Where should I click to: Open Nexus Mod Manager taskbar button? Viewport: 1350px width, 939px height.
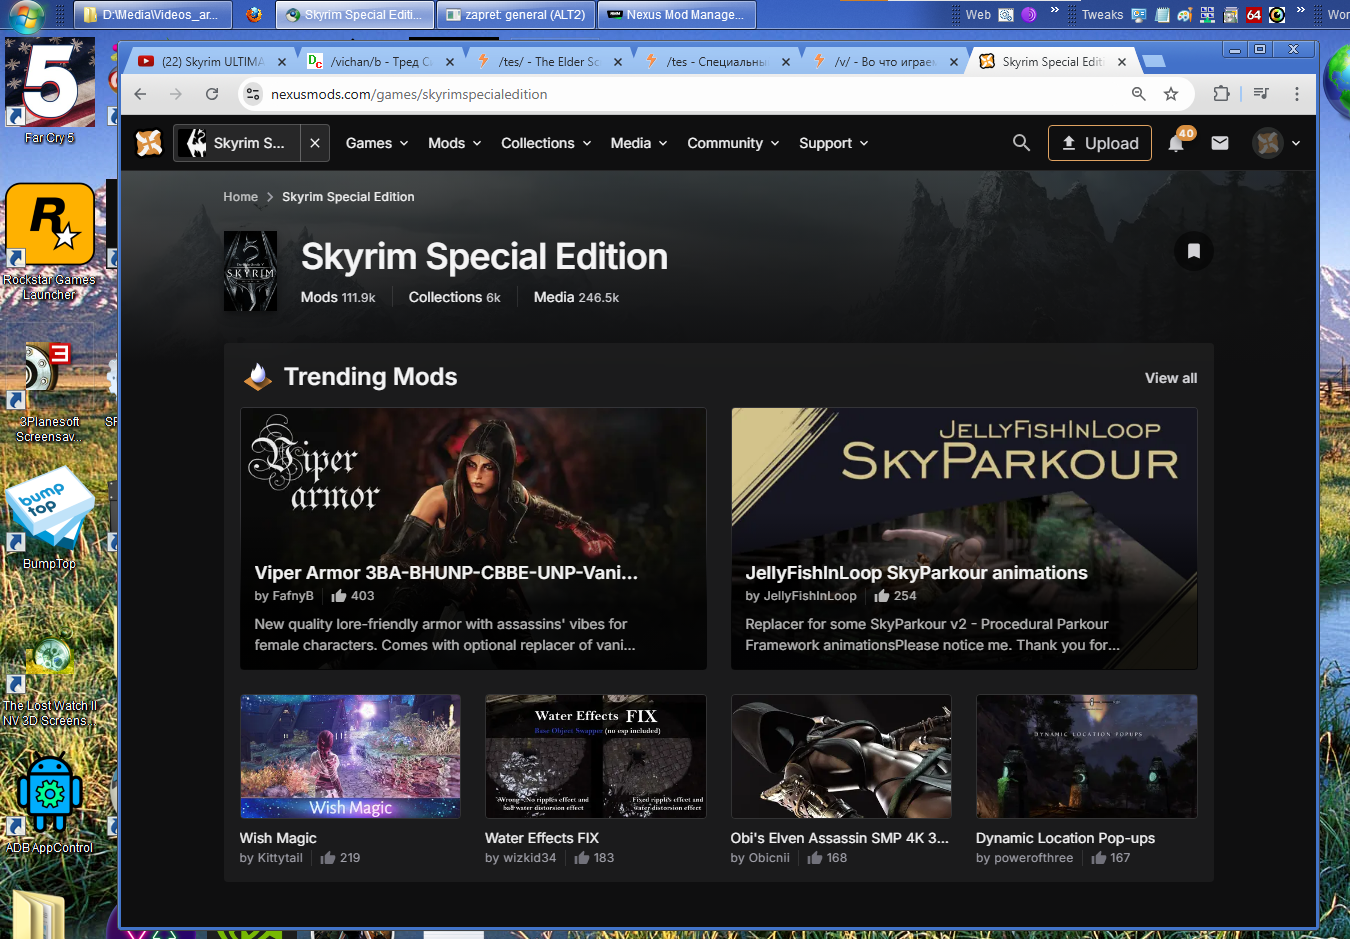pyautogui.click(x=677, y=15)
